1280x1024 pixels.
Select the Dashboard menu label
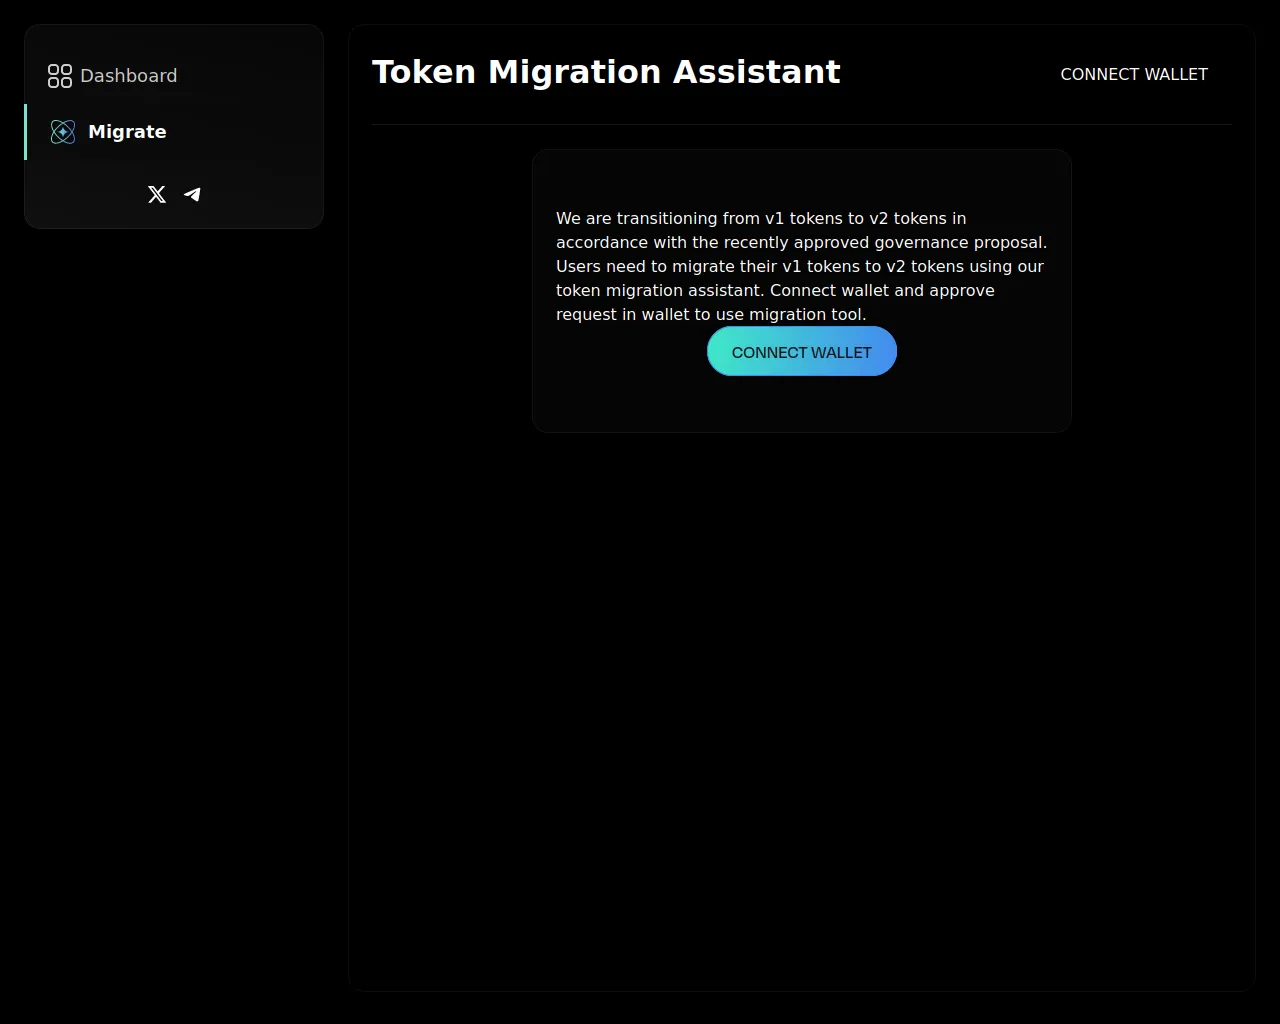point(128,76)
